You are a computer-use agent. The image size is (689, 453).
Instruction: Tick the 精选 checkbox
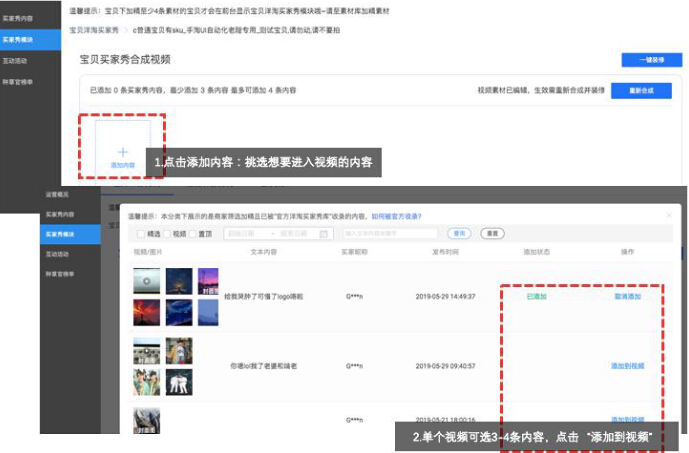click(x=141, y=233)
